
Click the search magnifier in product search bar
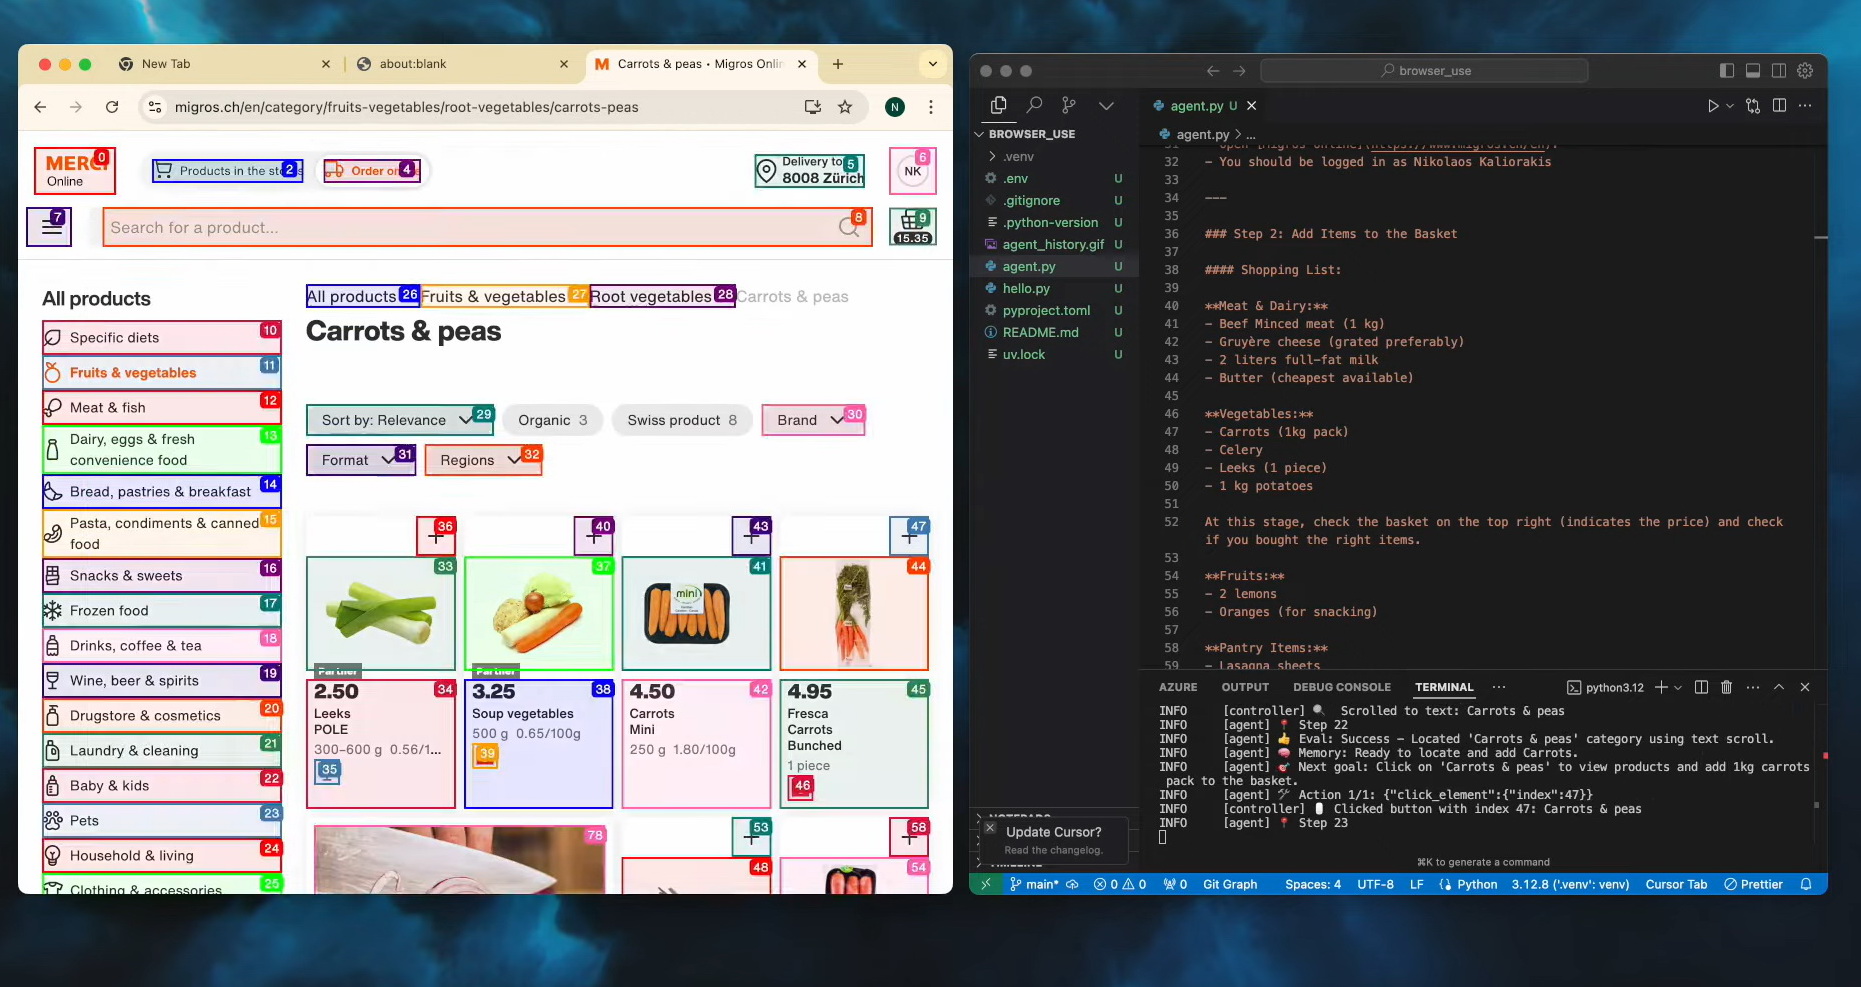[849, 227]
